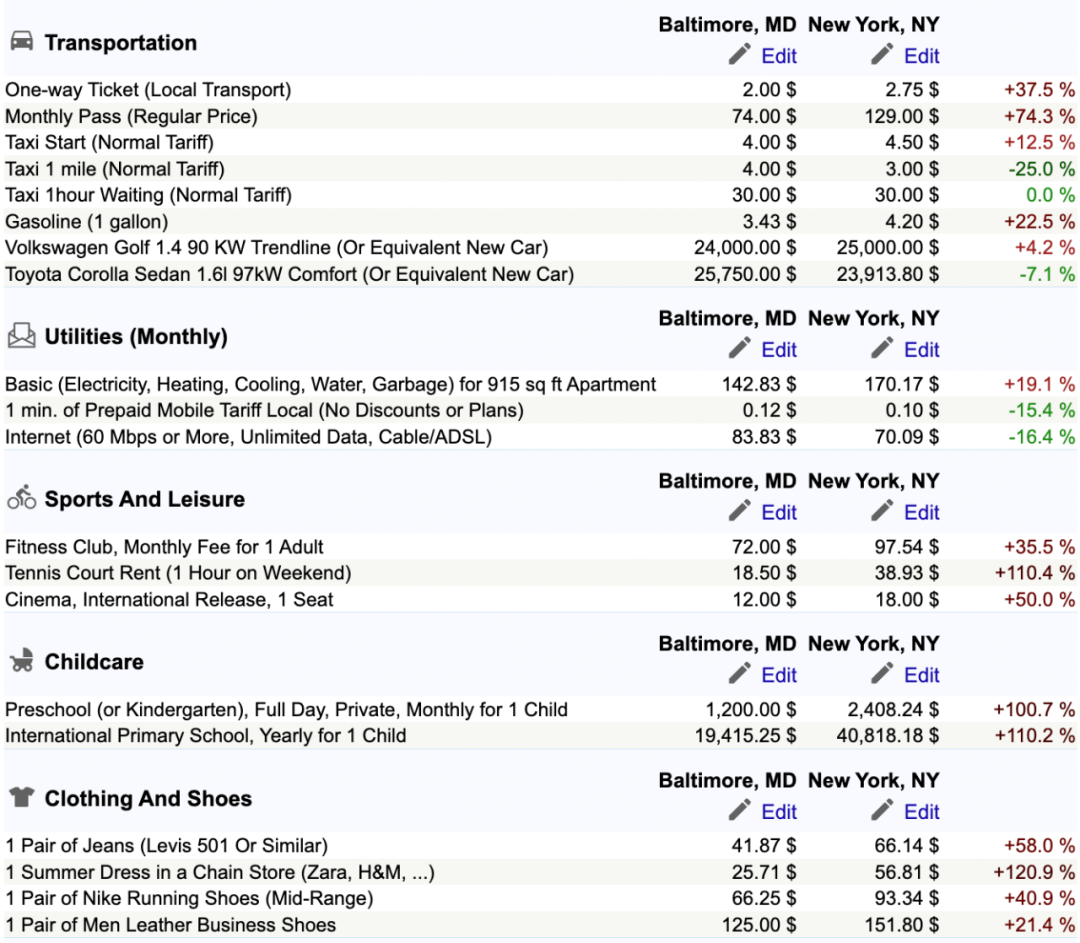Click the "Taxi Start (Normal Tariff)" row label
Screen dimensions: 1080x943
tap(109, 143)
